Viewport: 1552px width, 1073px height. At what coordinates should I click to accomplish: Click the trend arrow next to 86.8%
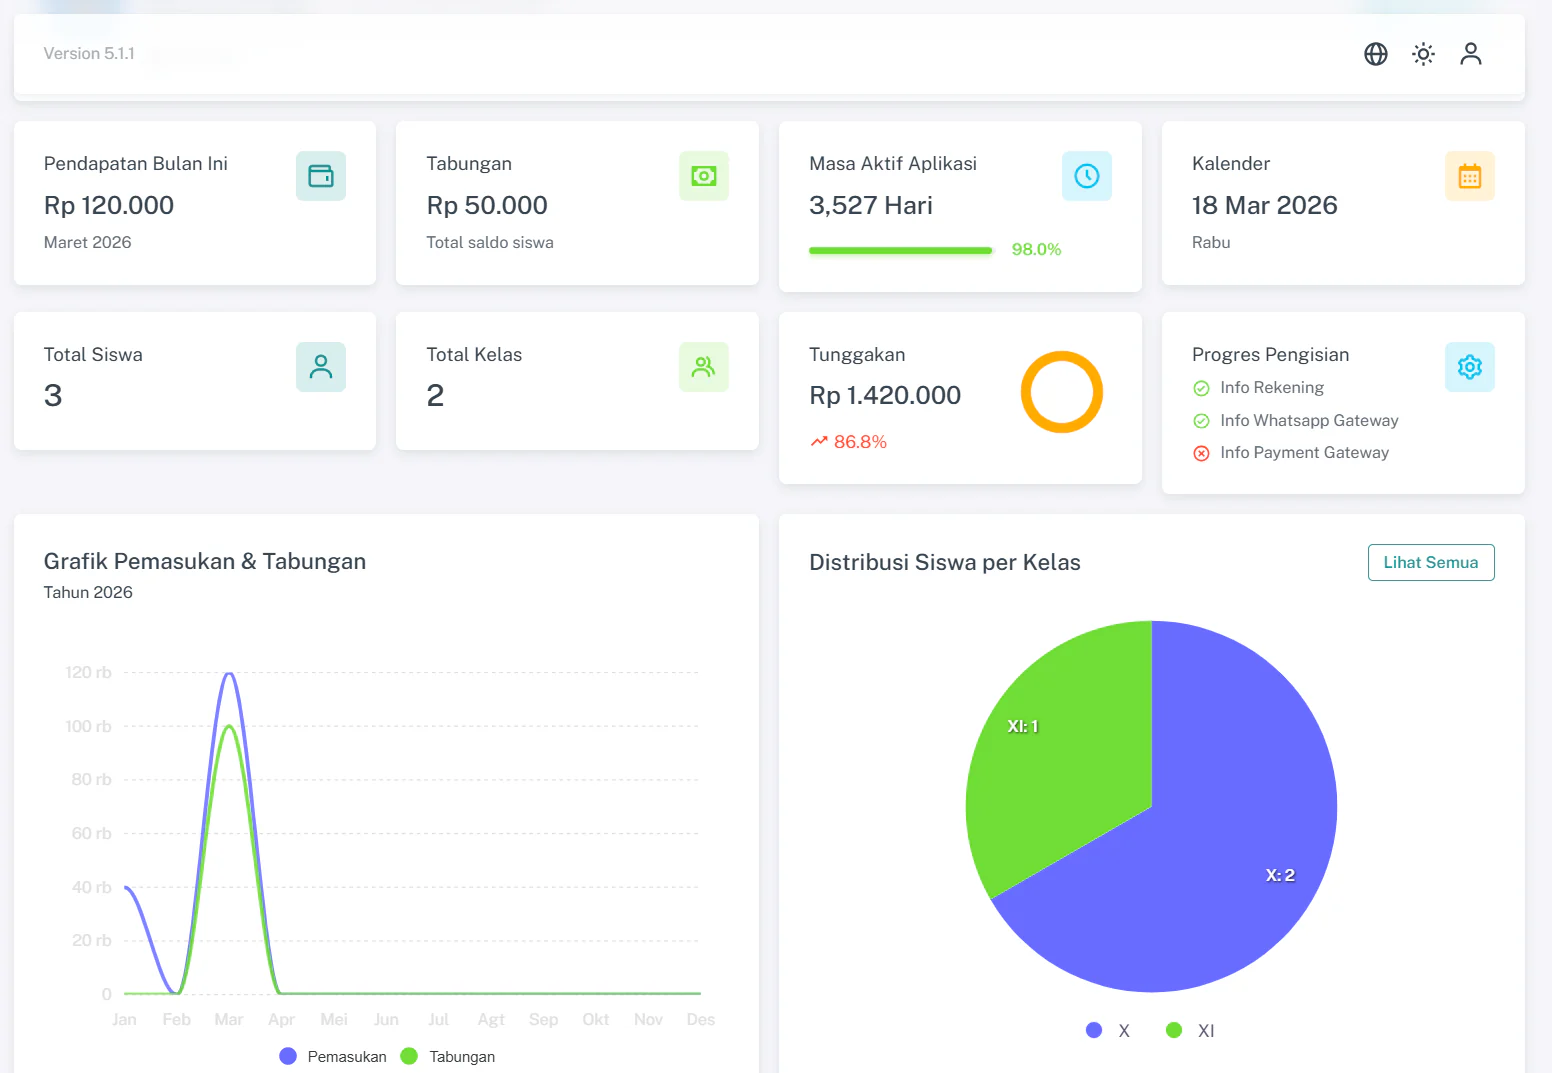(819, 441)
